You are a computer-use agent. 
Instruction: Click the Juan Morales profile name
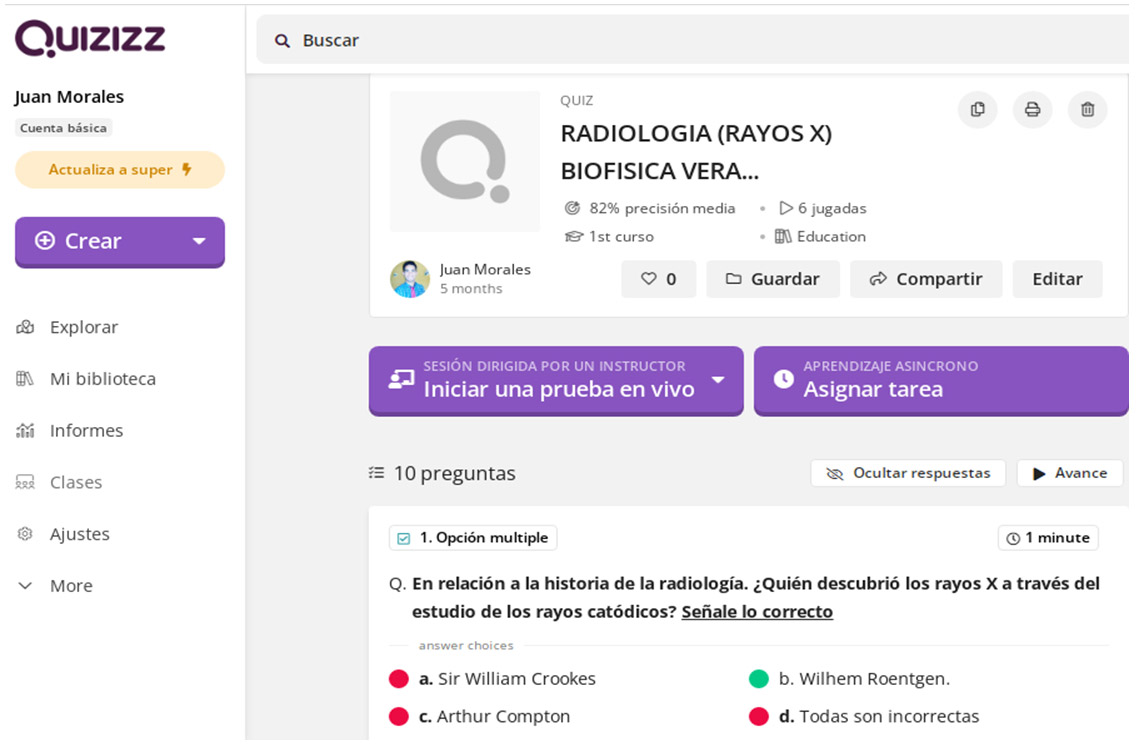68,97
